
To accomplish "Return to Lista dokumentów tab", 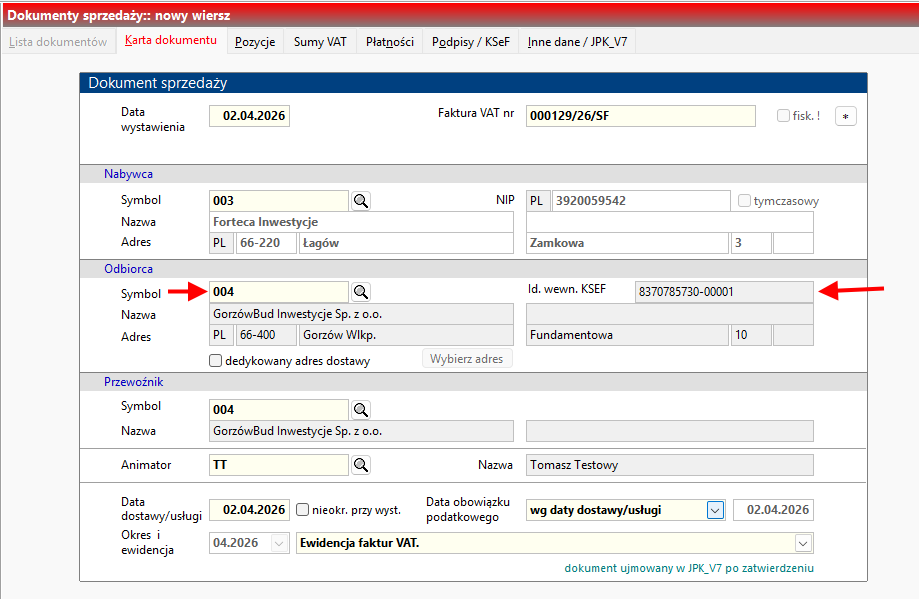I will point(58,42).
